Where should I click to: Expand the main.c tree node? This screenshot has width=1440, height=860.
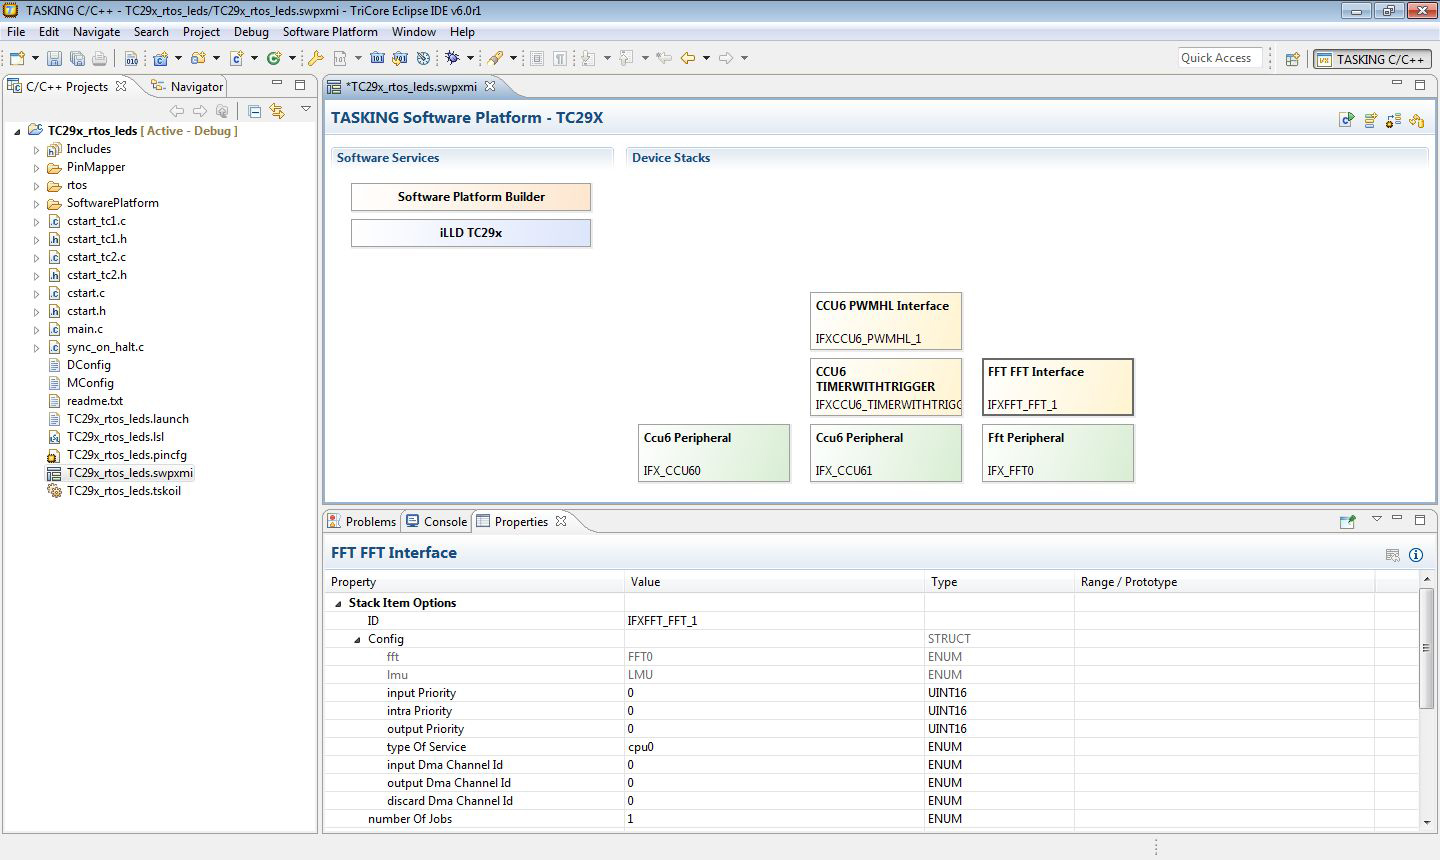tap(37, 330)
